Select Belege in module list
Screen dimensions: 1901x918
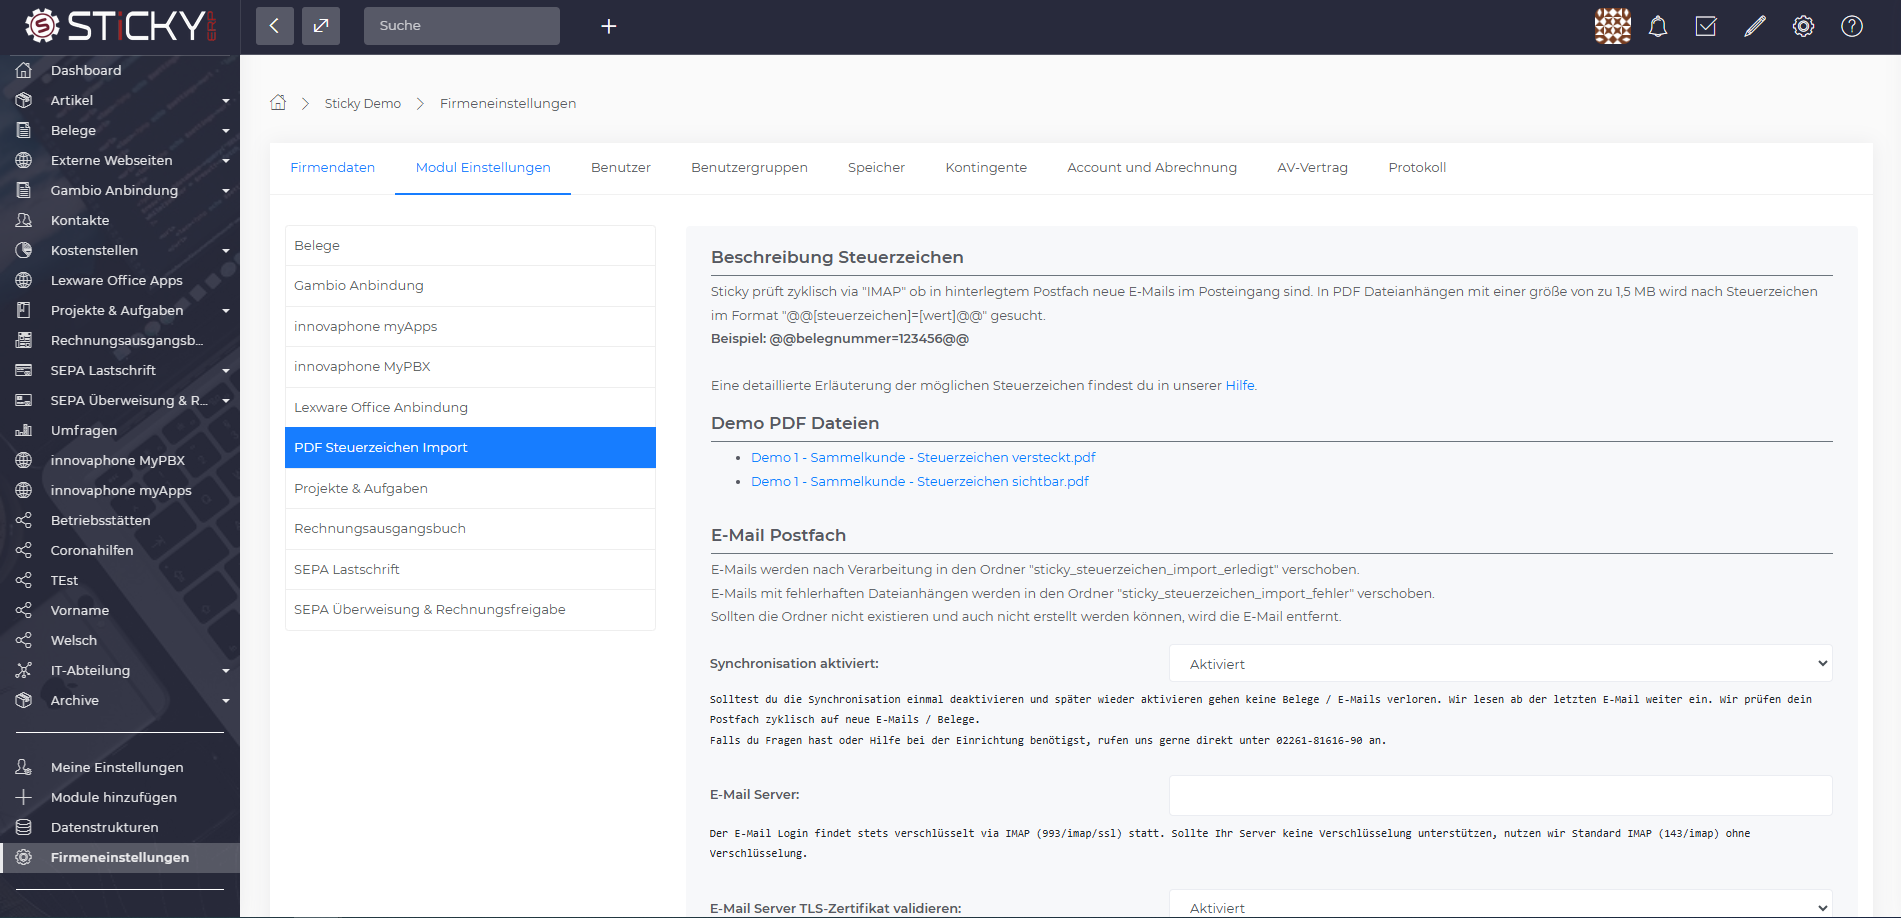[x=470, y=245]
